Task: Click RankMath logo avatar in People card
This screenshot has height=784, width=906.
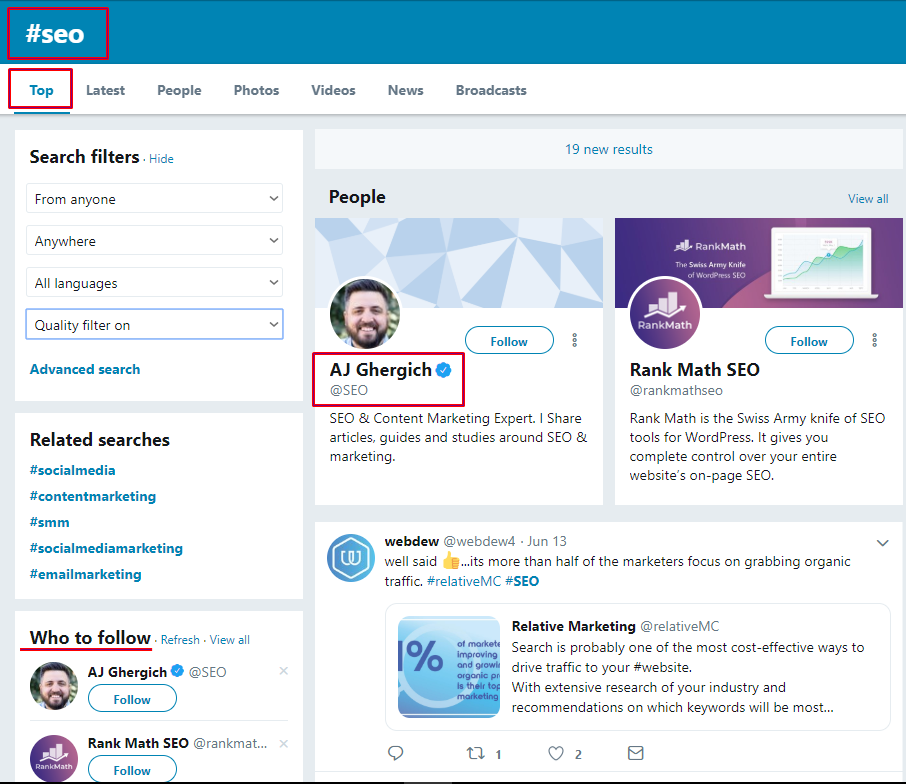Action: click(x=664, y=314)
